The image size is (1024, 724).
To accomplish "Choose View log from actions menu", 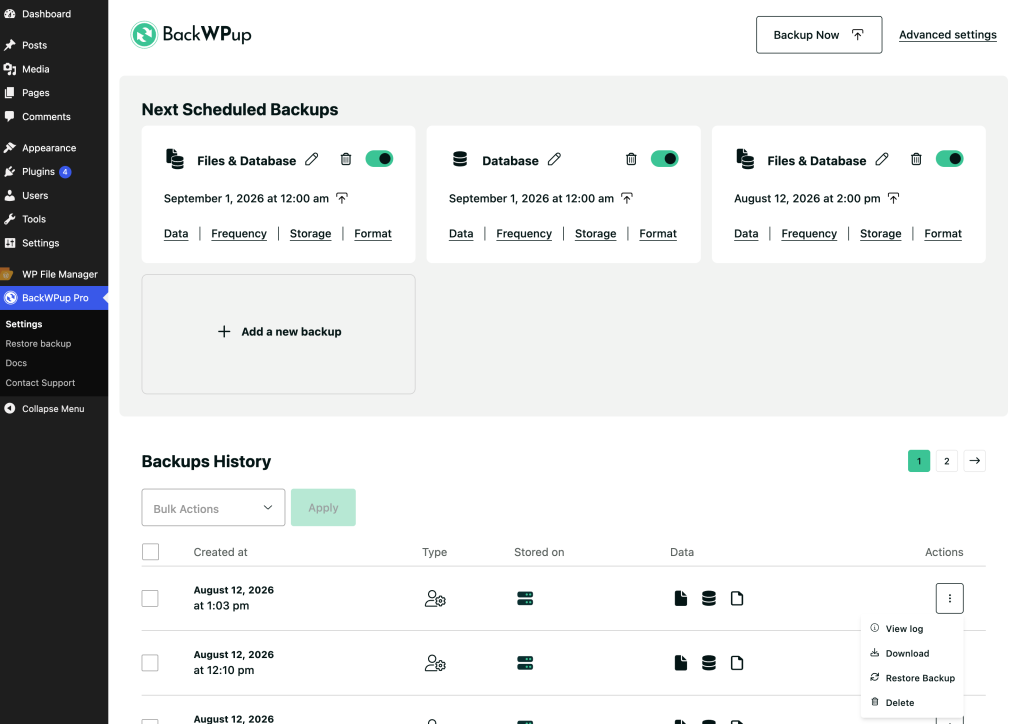I will tap(904, 629).
